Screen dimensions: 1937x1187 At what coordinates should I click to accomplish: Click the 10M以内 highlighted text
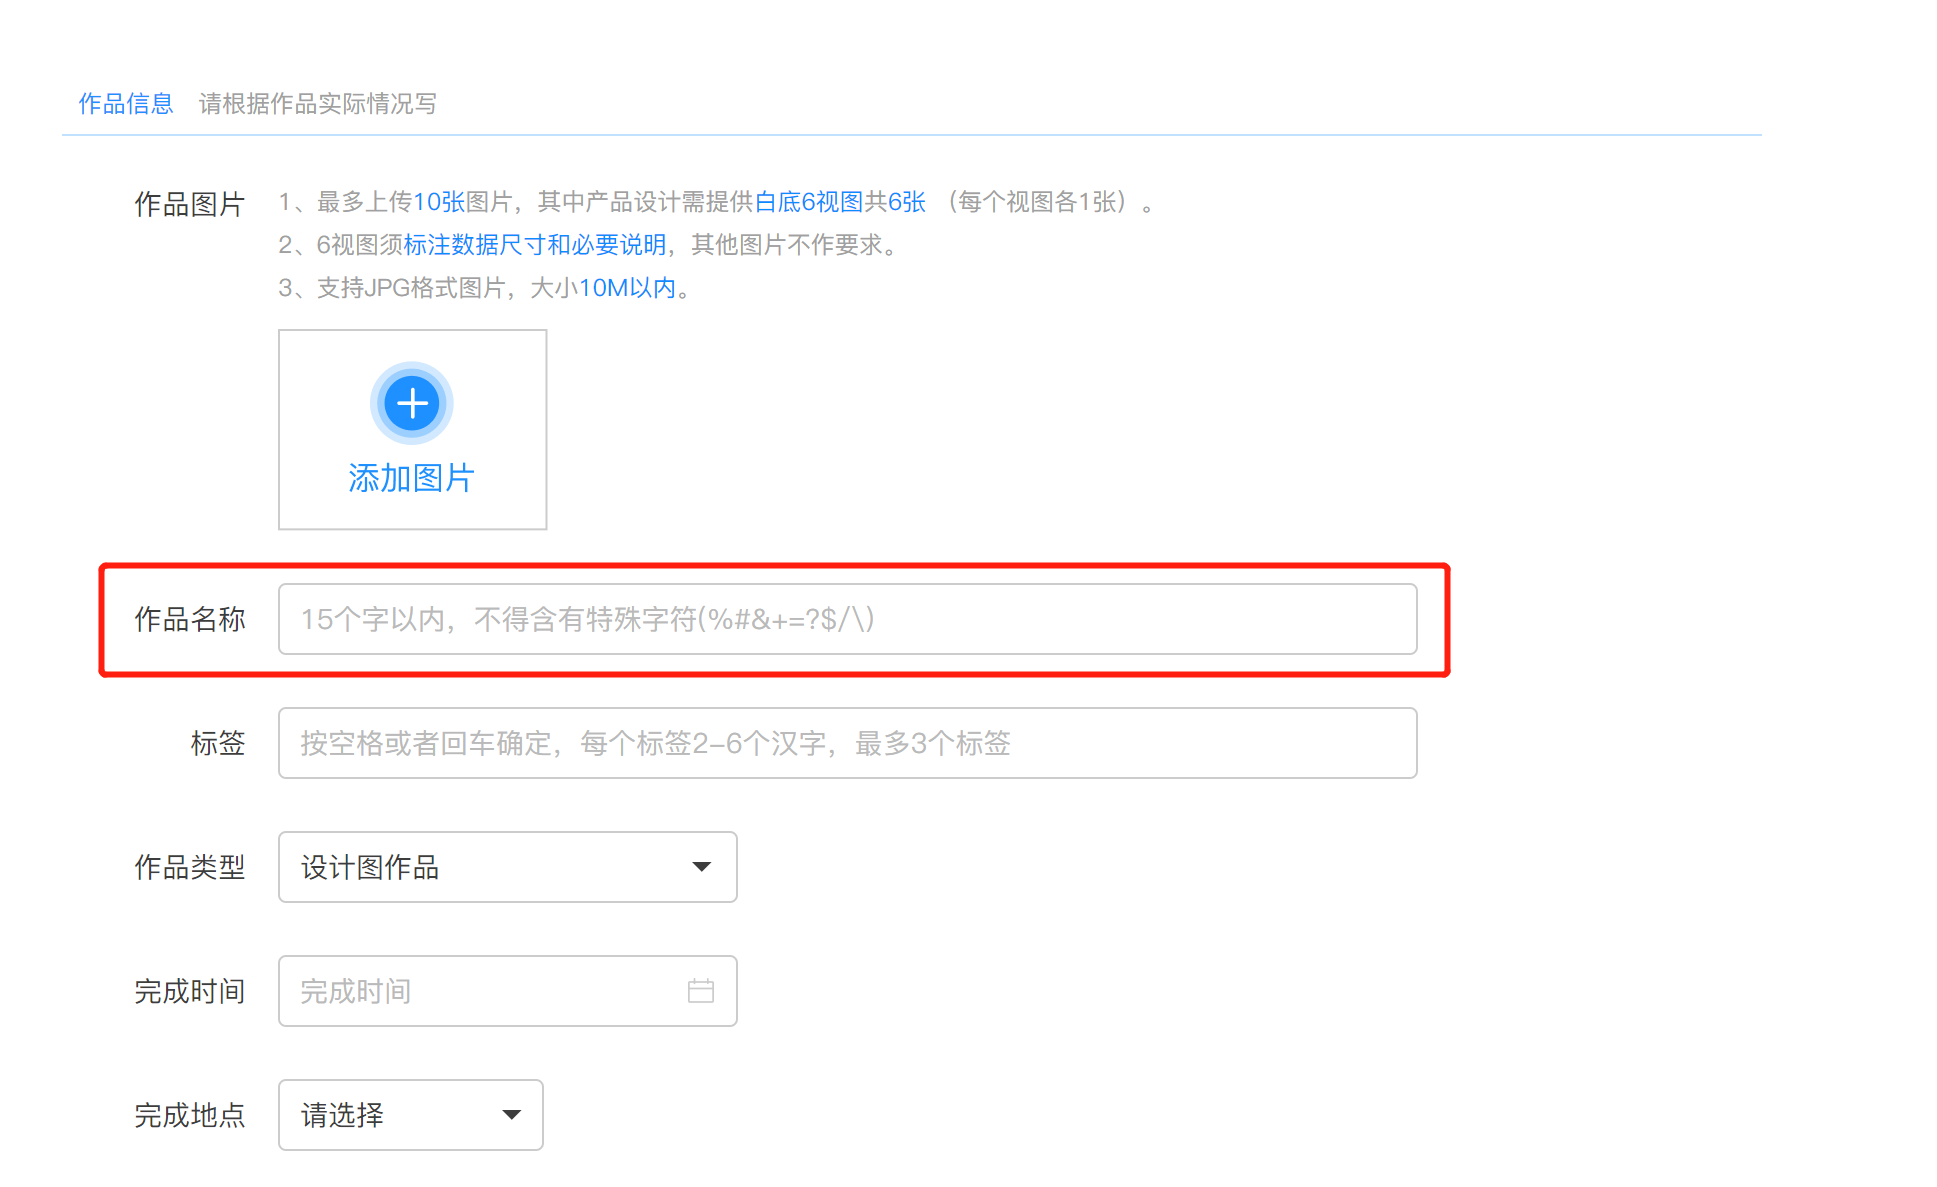pos(627,288)
